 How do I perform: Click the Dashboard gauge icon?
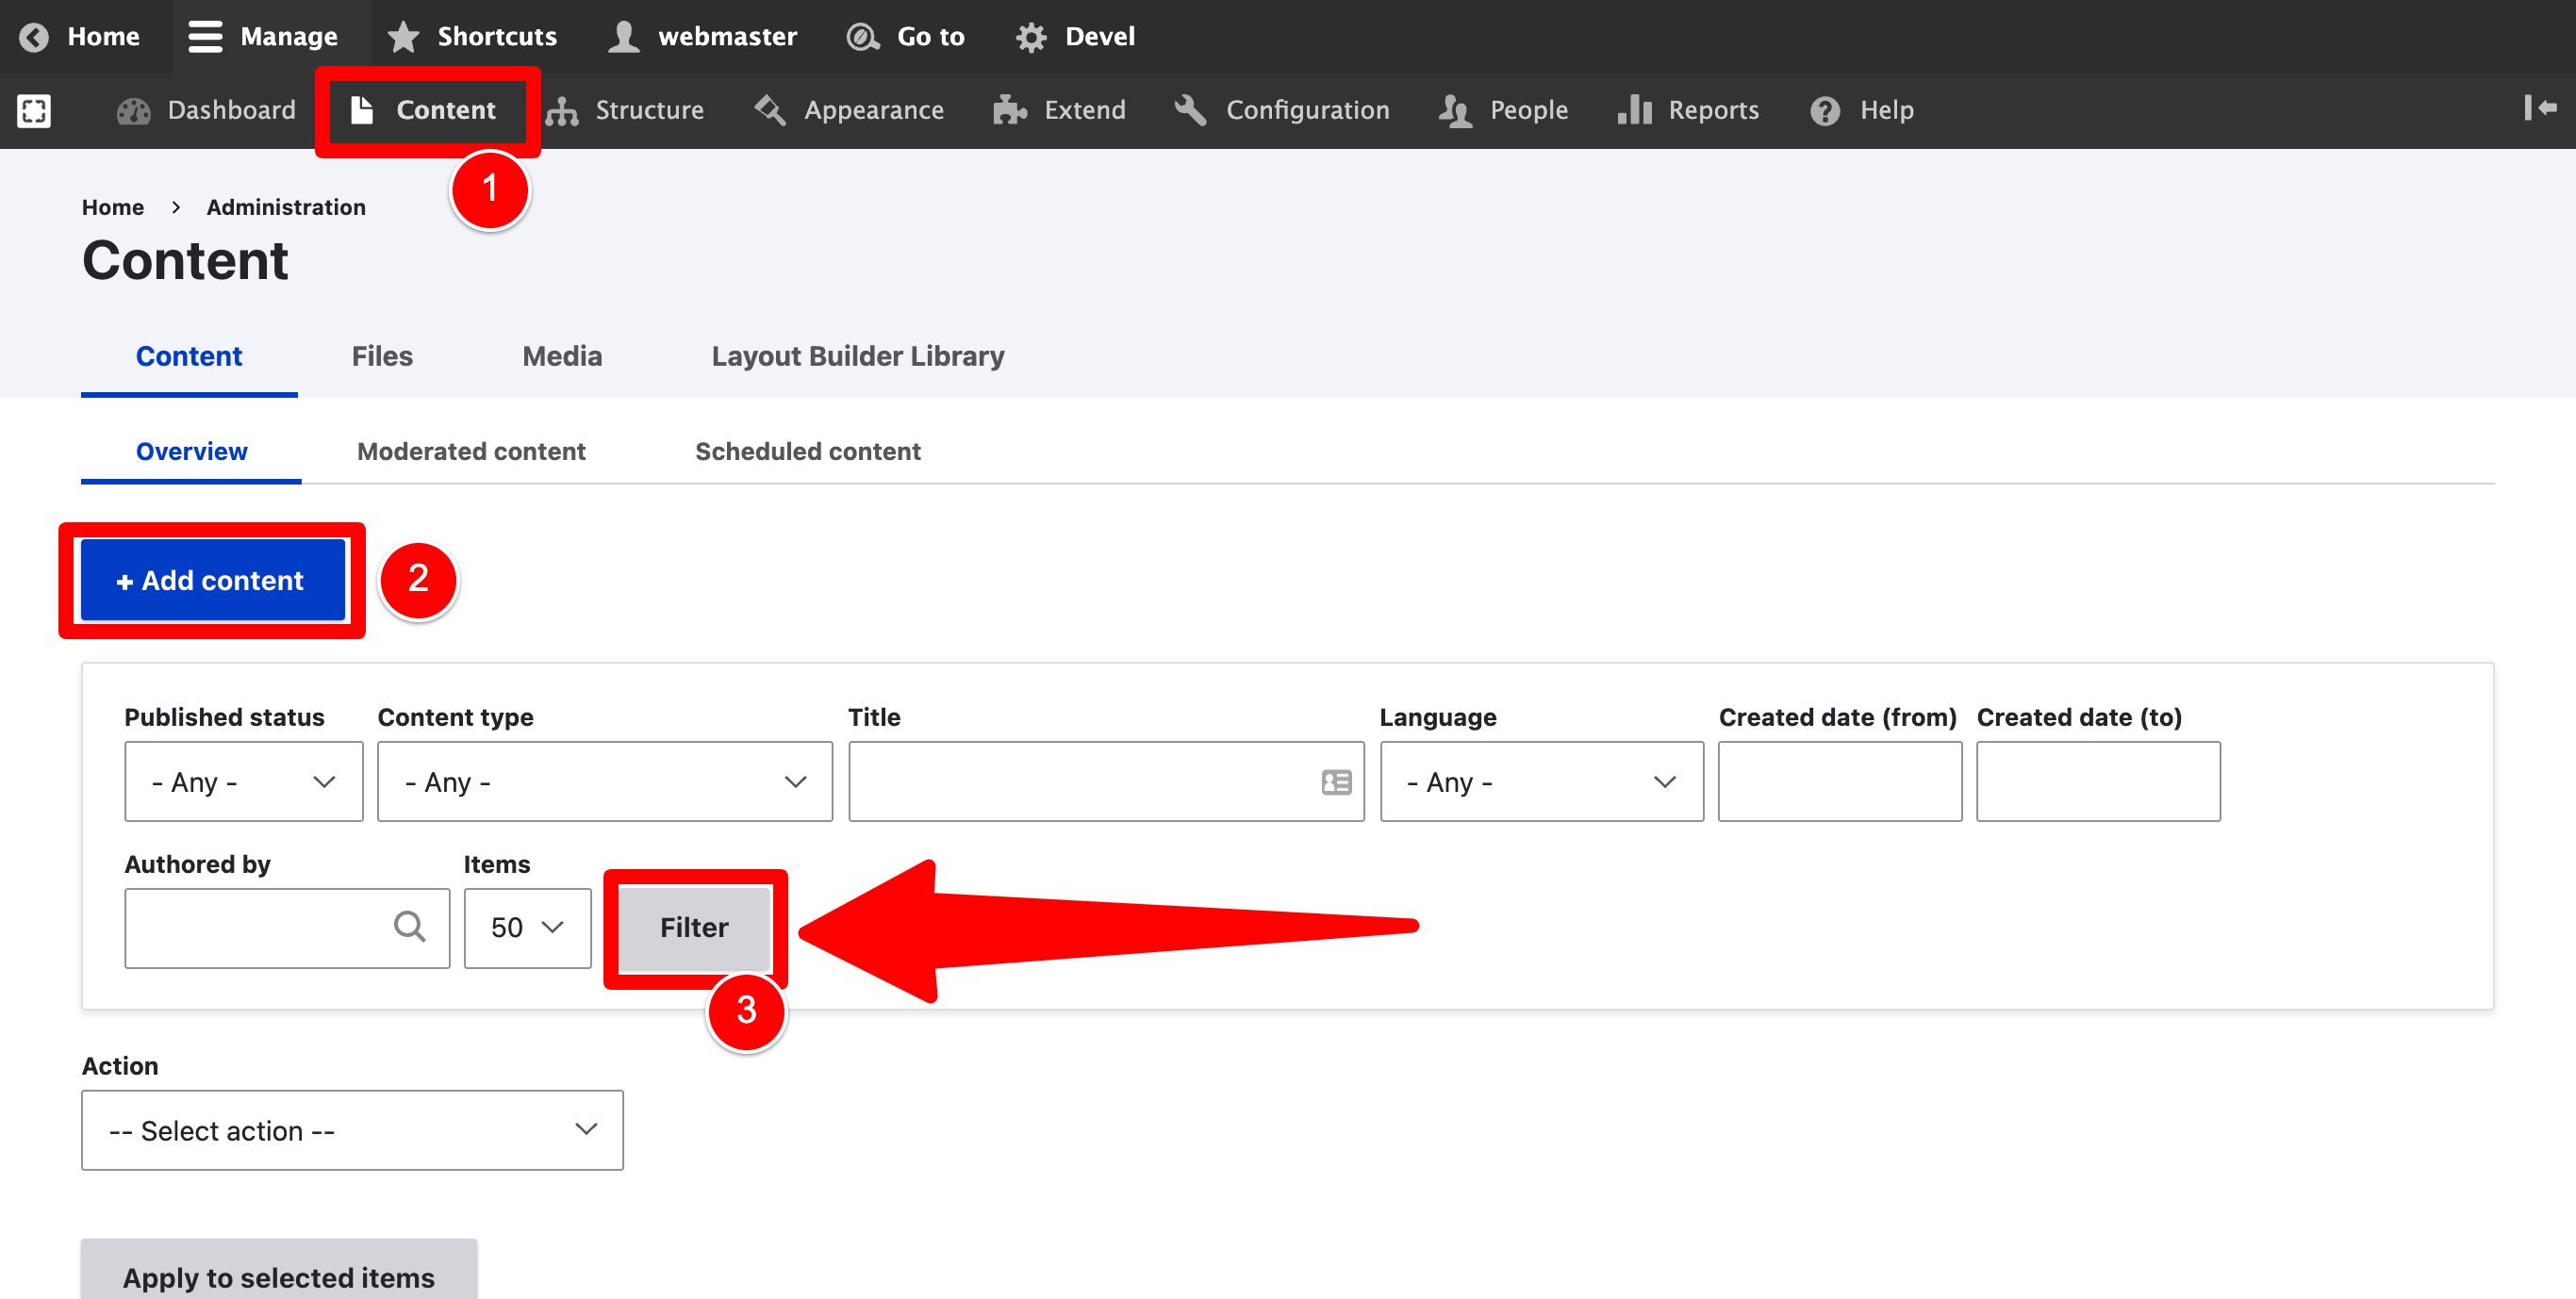[x=133, y=110]
